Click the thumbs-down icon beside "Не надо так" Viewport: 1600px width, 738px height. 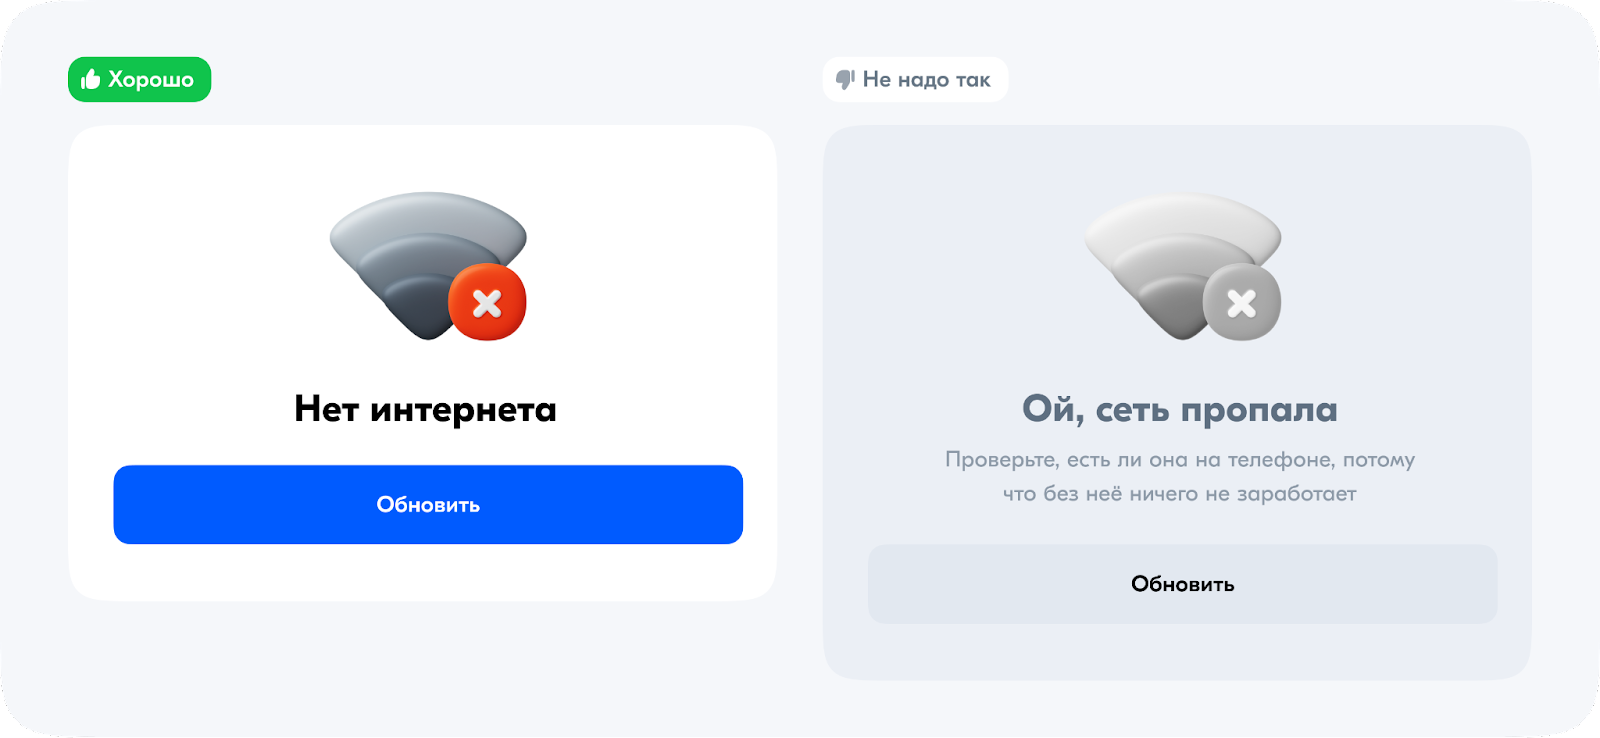pyautogui.click(x=845, y=79)
